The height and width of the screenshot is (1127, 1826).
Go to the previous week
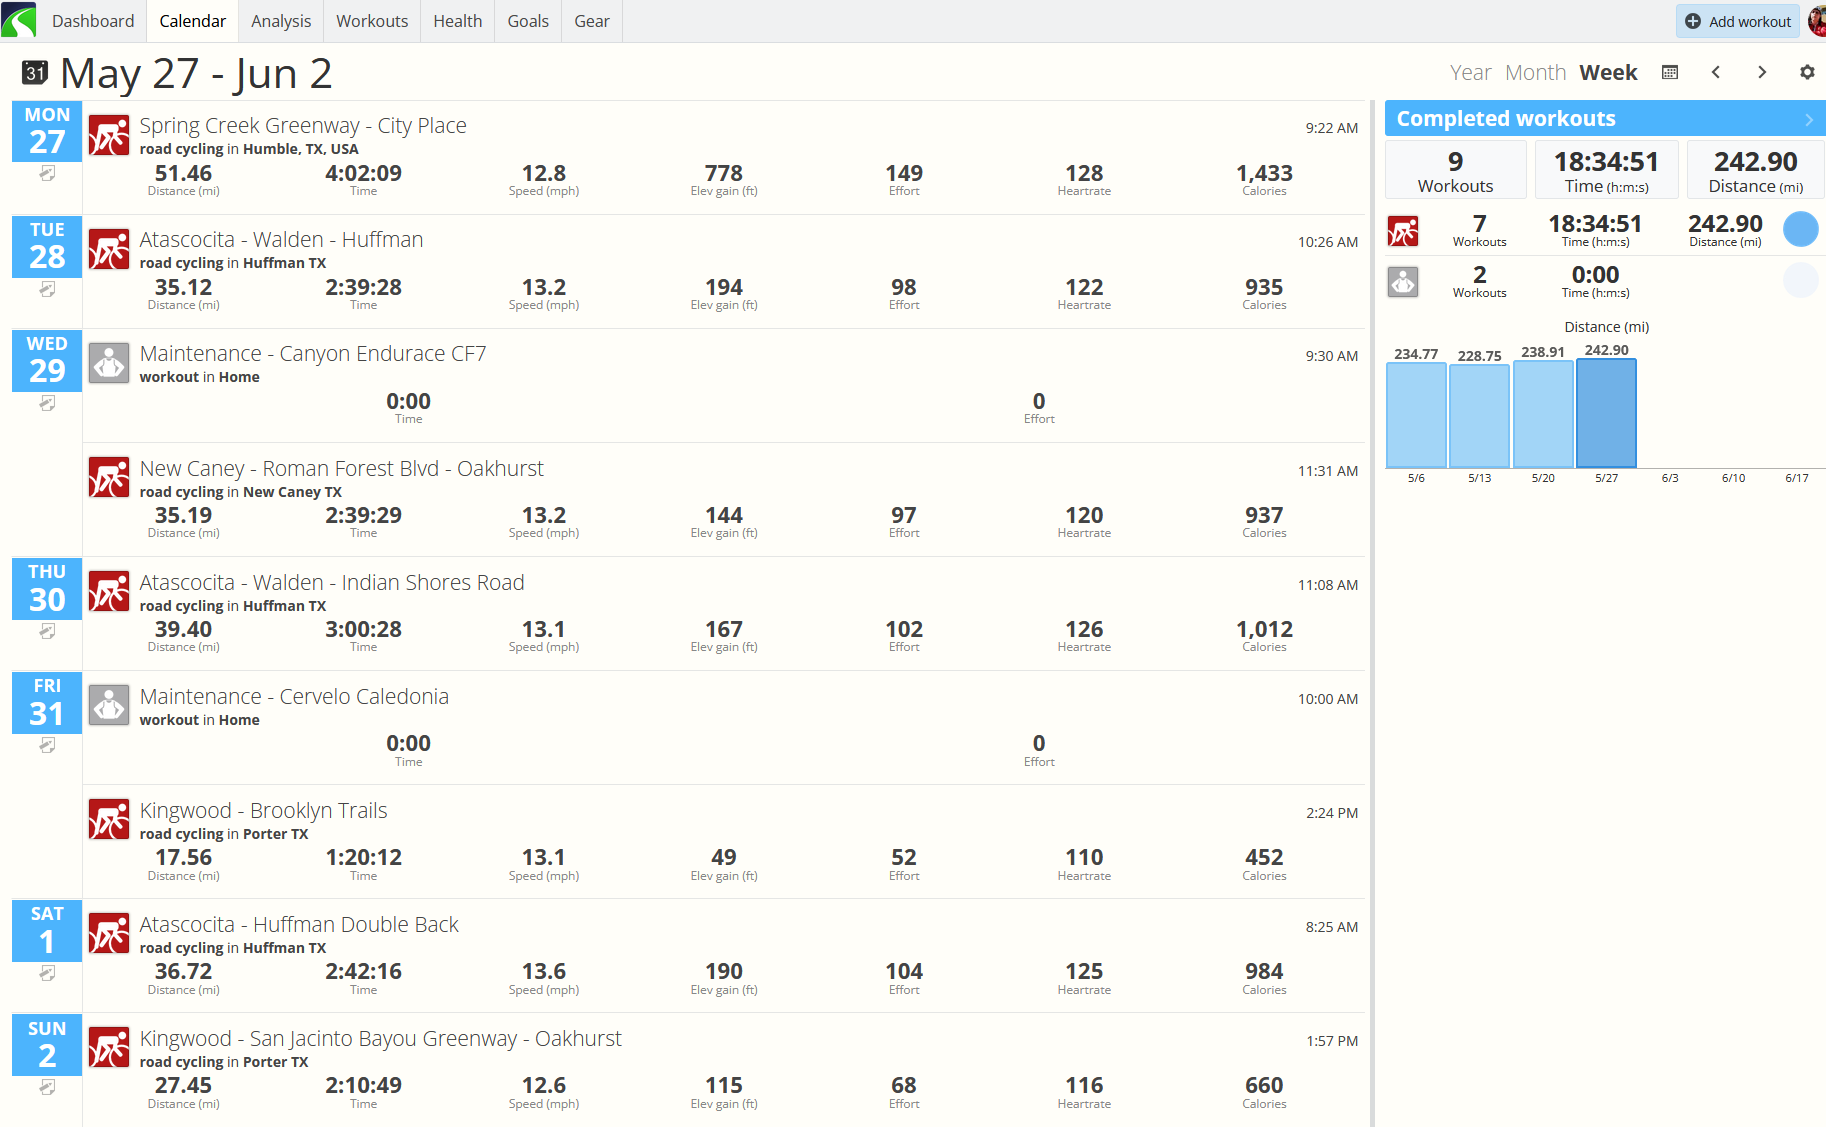pos(1716,72)
